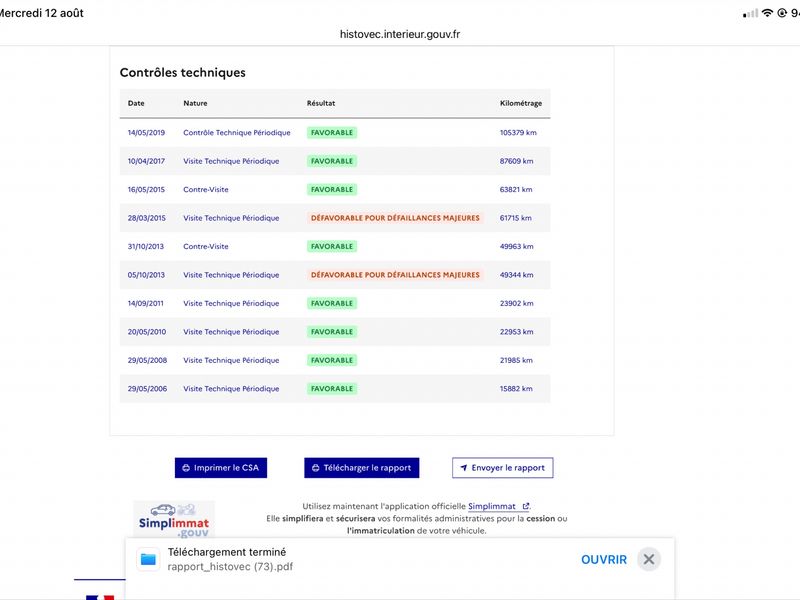The height and width of the screenshot is (600, 800).
Task: Click 15882 km value
Action: 516,389
